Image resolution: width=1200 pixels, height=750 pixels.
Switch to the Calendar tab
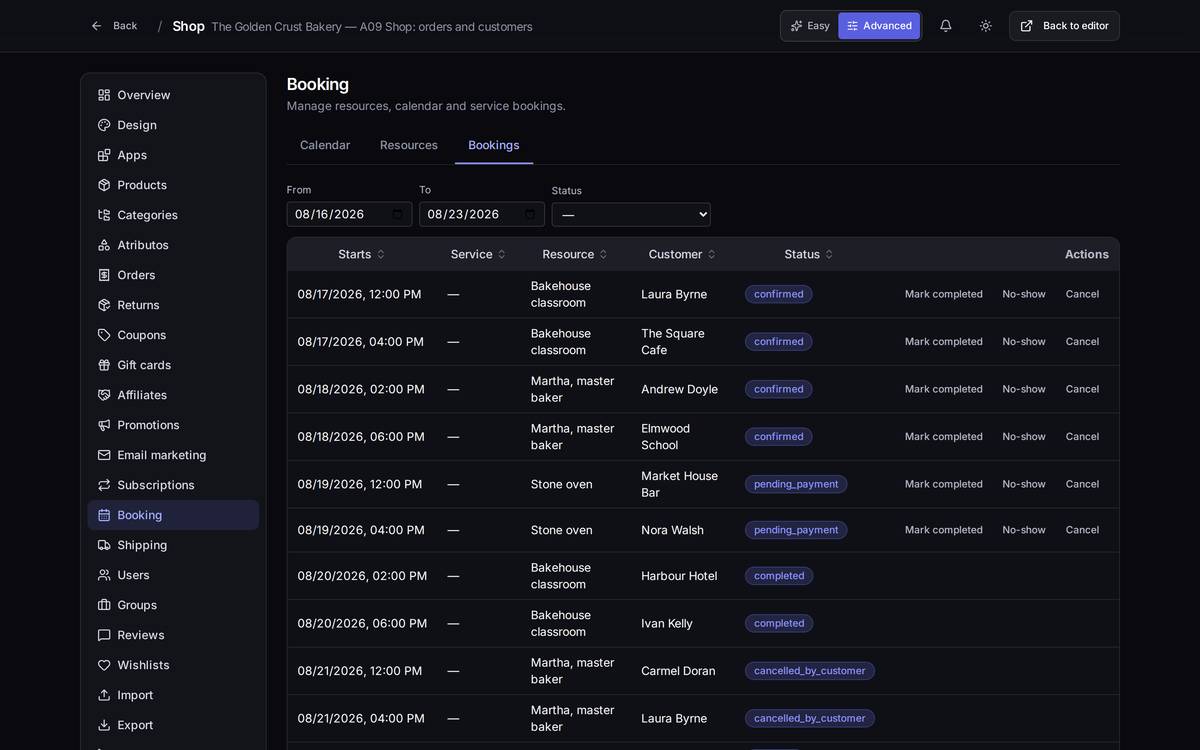tap(325, 145)
